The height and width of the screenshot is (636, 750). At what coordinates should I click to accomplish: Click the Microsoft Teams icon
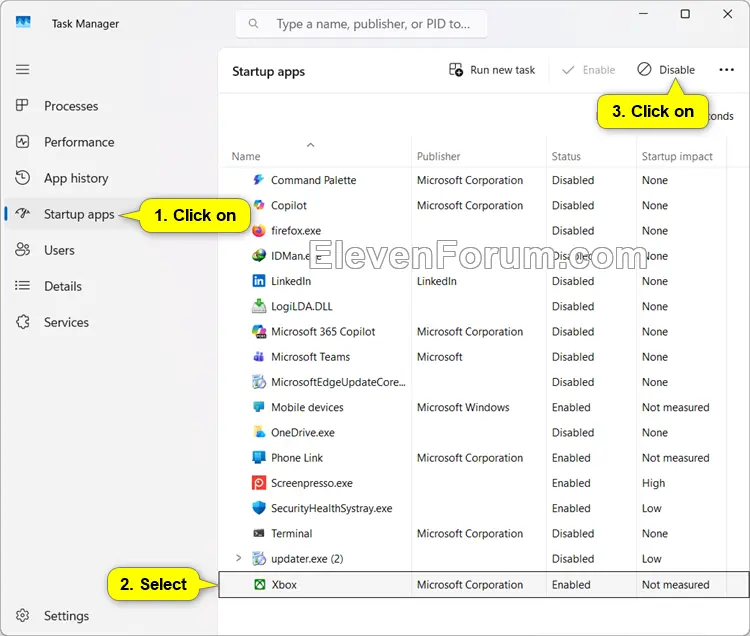click(x=259, y=357)
